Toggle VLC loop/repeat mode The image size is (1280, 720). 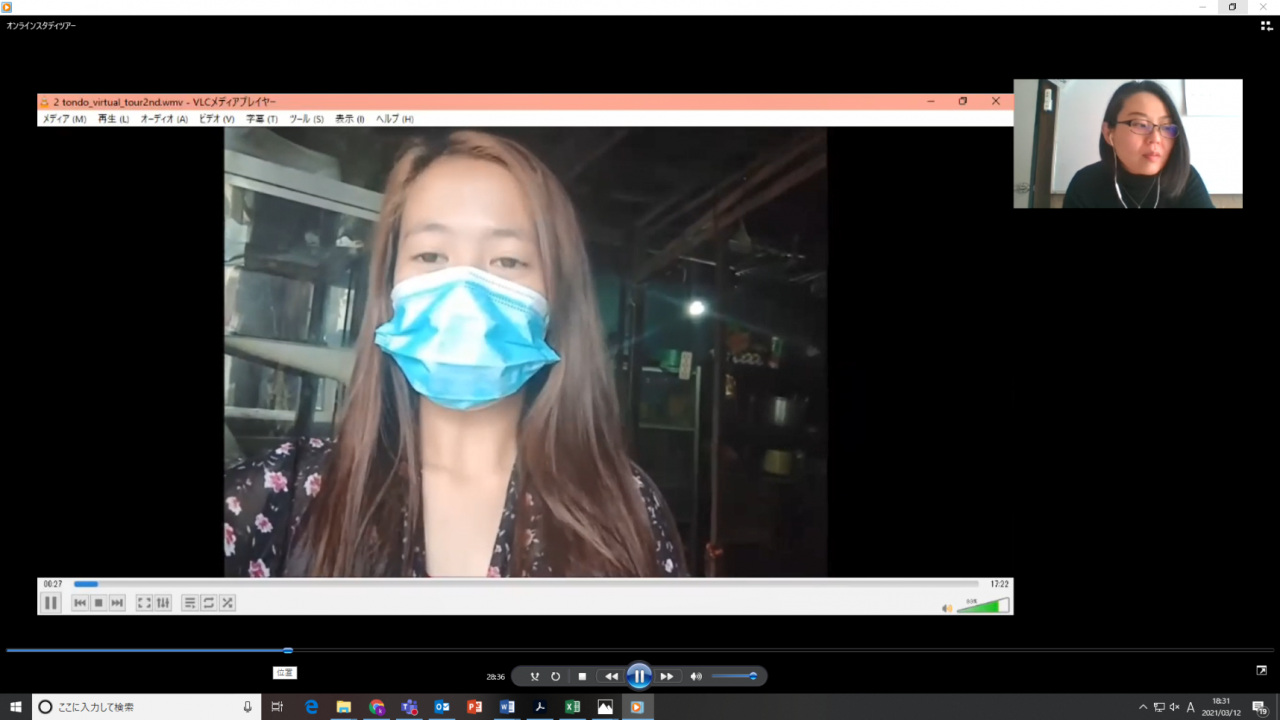click(x=209, y=603)
